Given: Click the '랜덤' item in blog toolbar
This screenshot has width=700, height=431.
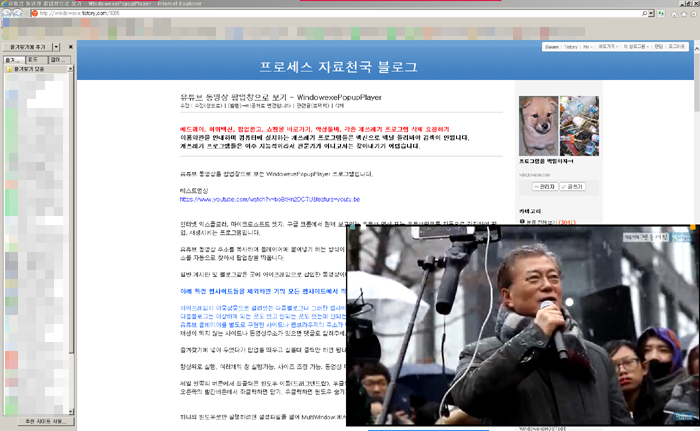Looking at the screenshot, I should tap(658, 47).
